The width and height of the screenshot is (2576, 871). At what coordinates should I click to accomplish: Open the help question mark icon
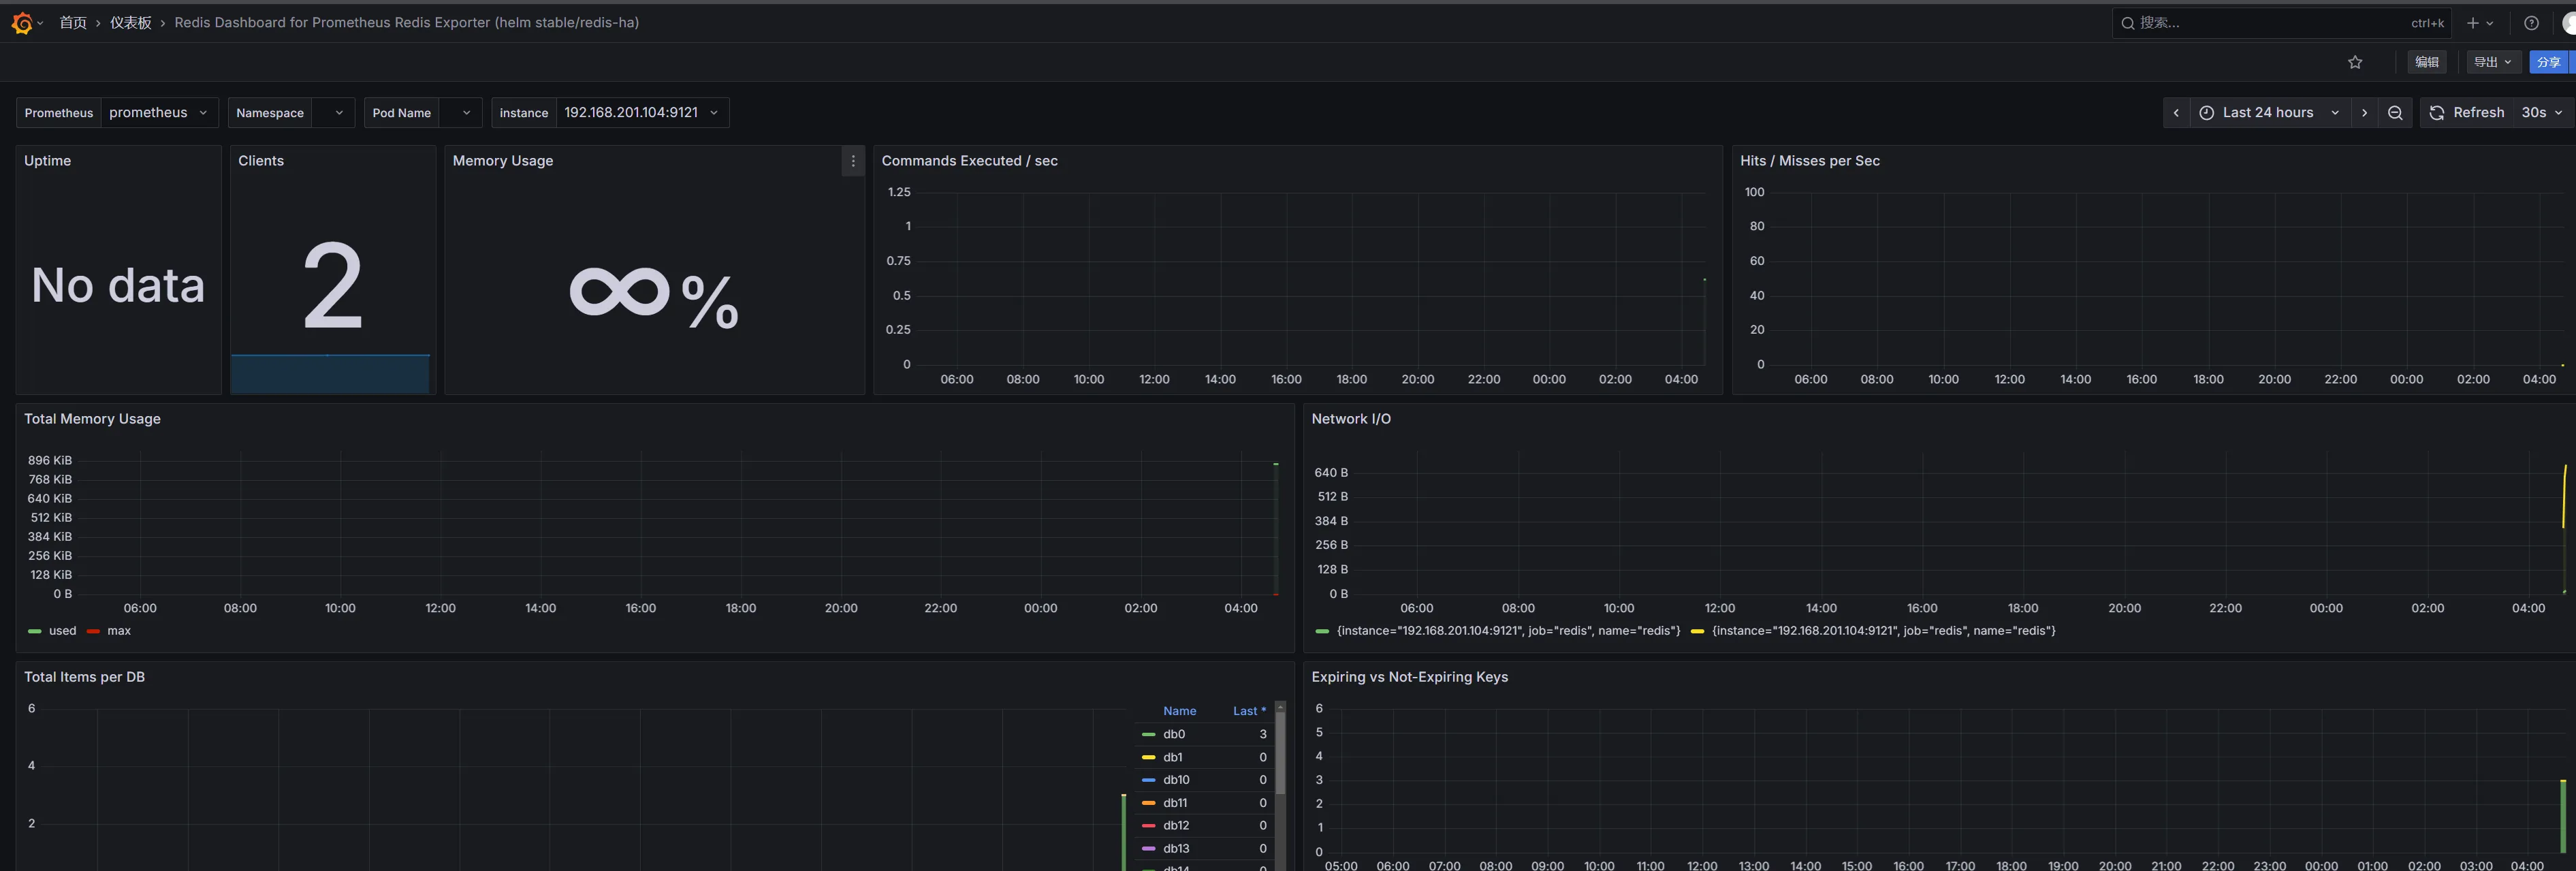[2531, 23]
